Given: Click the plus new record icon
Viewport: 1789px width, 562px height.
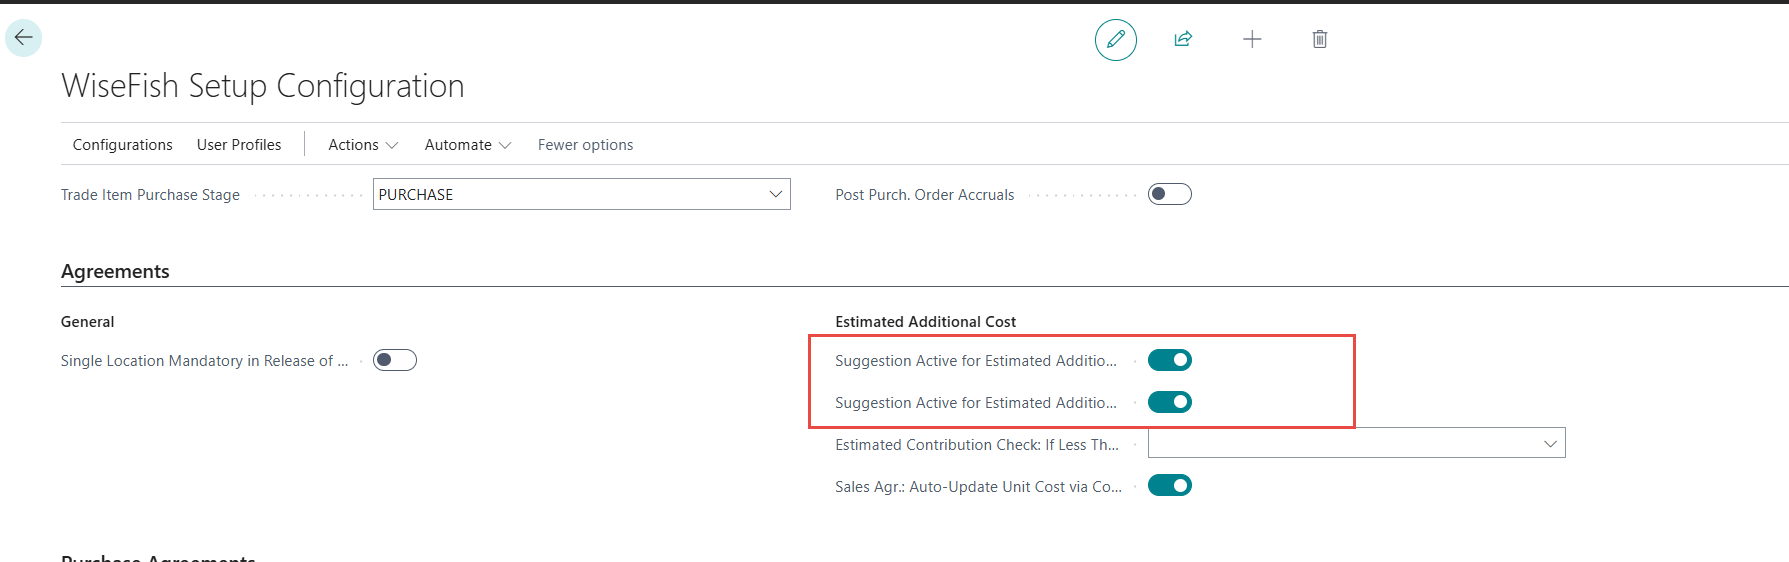Looking at the screenshot, I should click(1251, 39).
